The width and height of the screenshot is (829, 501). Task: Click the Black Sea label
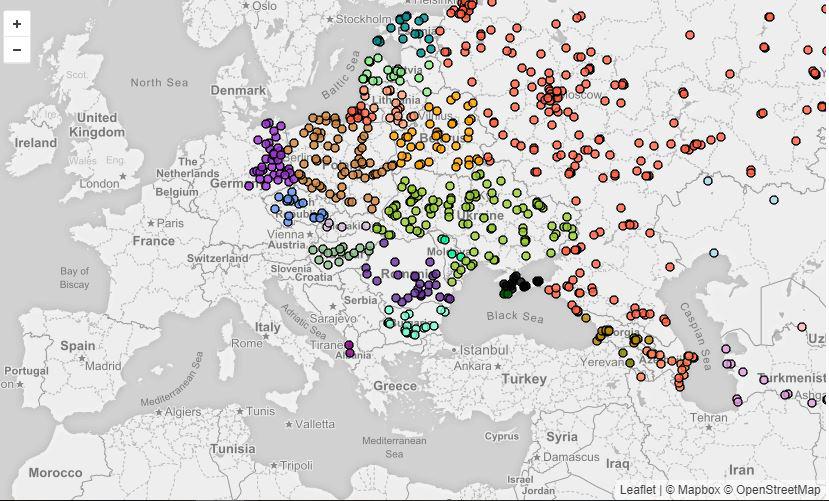[514, 316]
